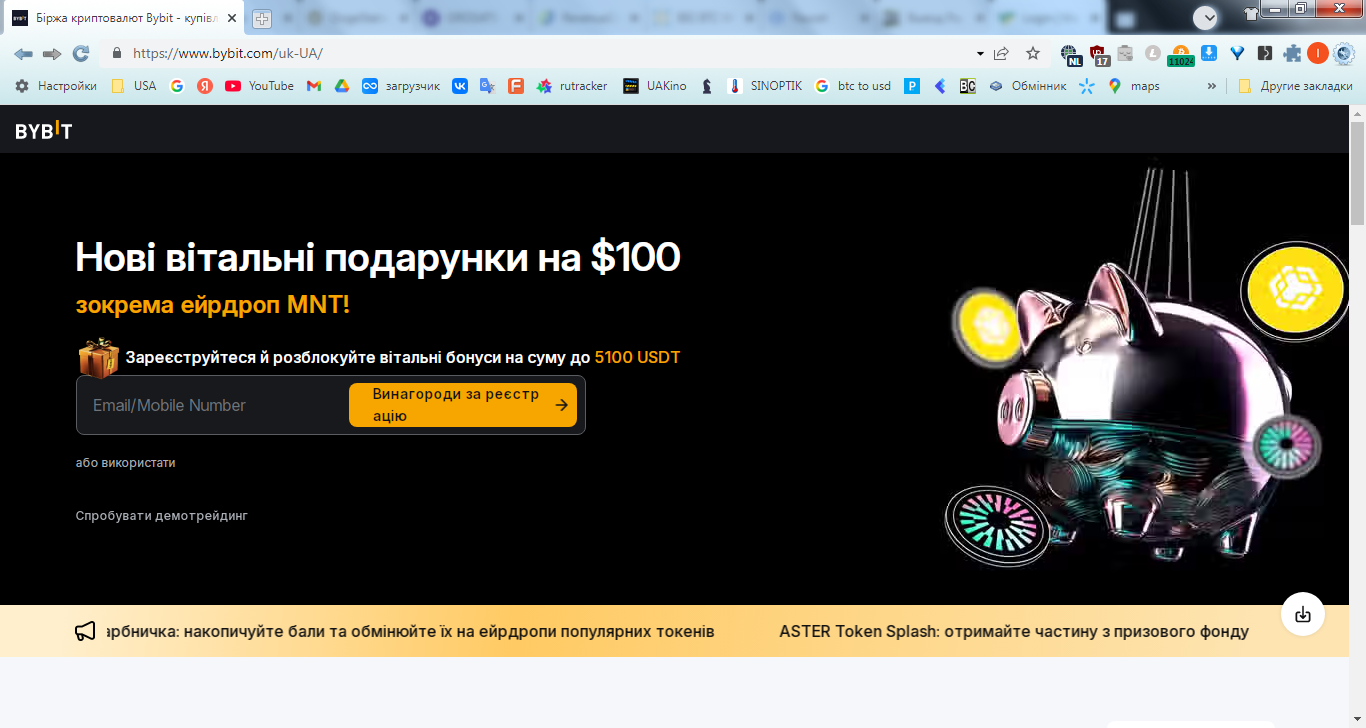Open the Google Drive bookmark icon
The image size is (1366, 728).
342,86
